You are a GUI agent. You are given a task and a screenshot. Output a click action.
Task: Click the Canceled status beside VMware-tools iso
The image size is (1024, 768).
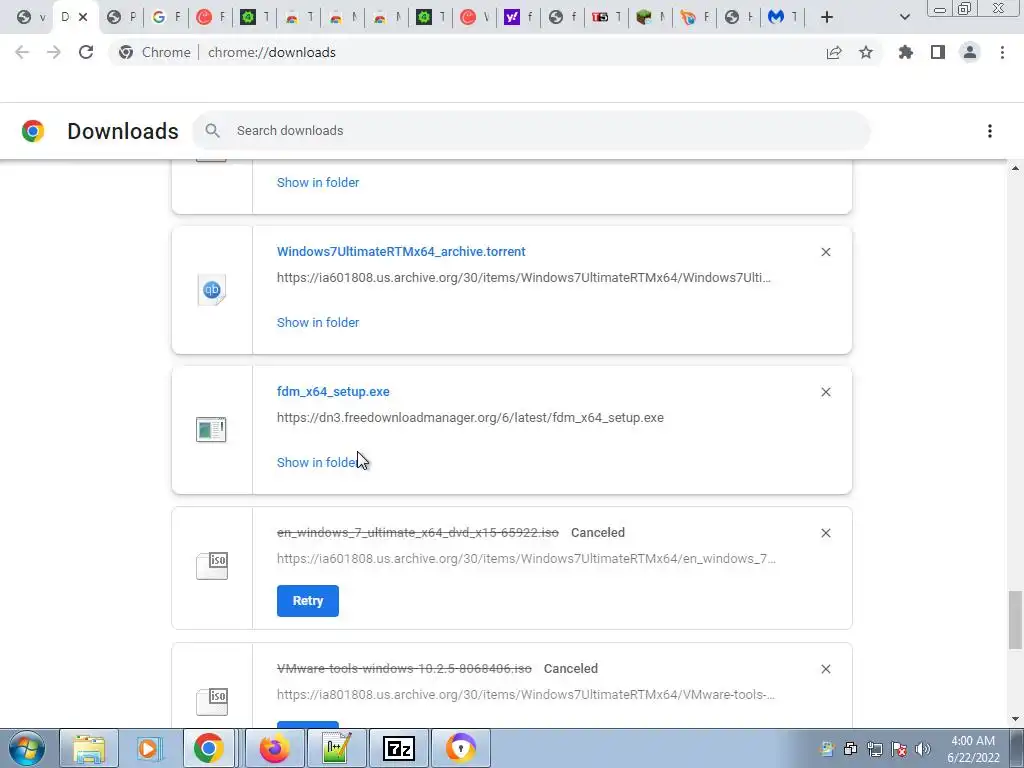pyautogui.click(x=571, y=669)
